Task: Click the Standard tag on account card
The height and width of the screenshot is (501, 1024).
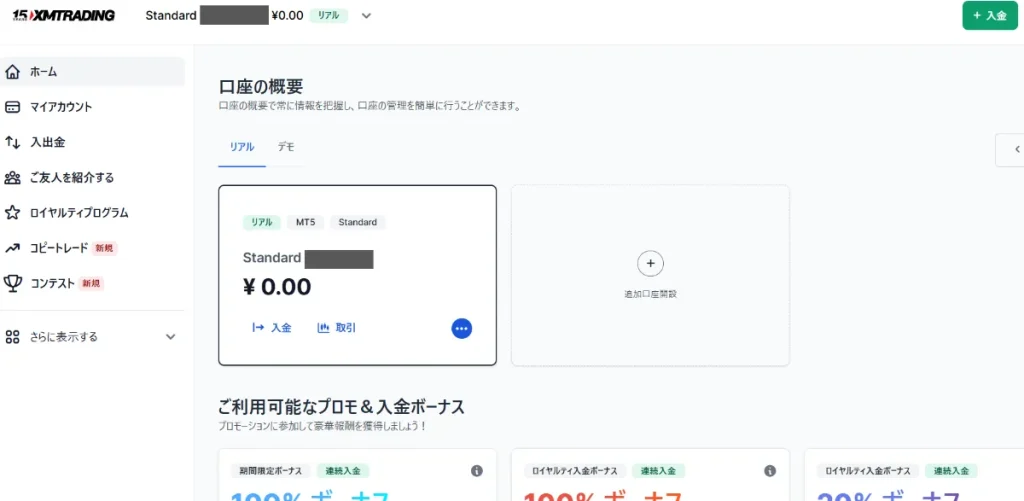Action: pos(358,222)
